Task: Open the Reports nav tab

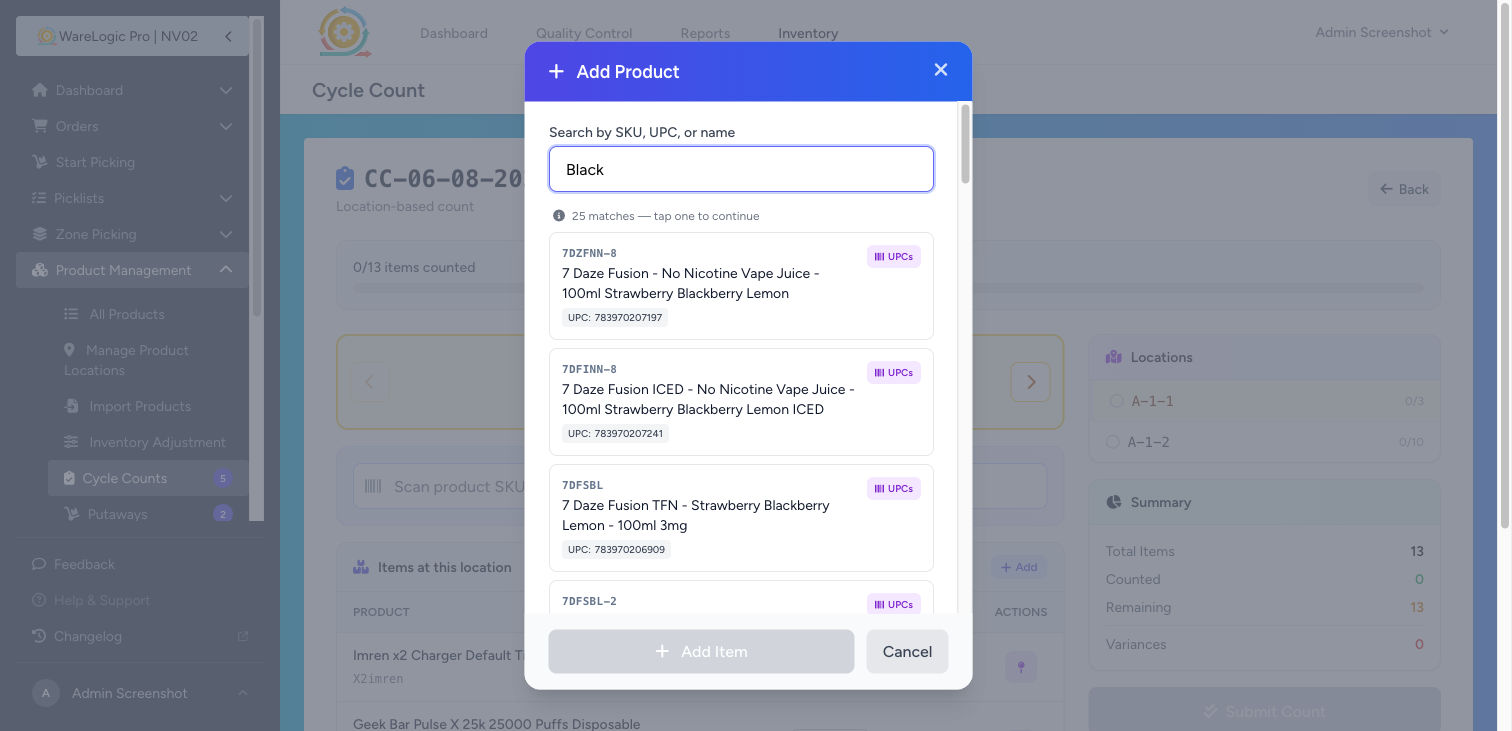Action: pos(705,33)
